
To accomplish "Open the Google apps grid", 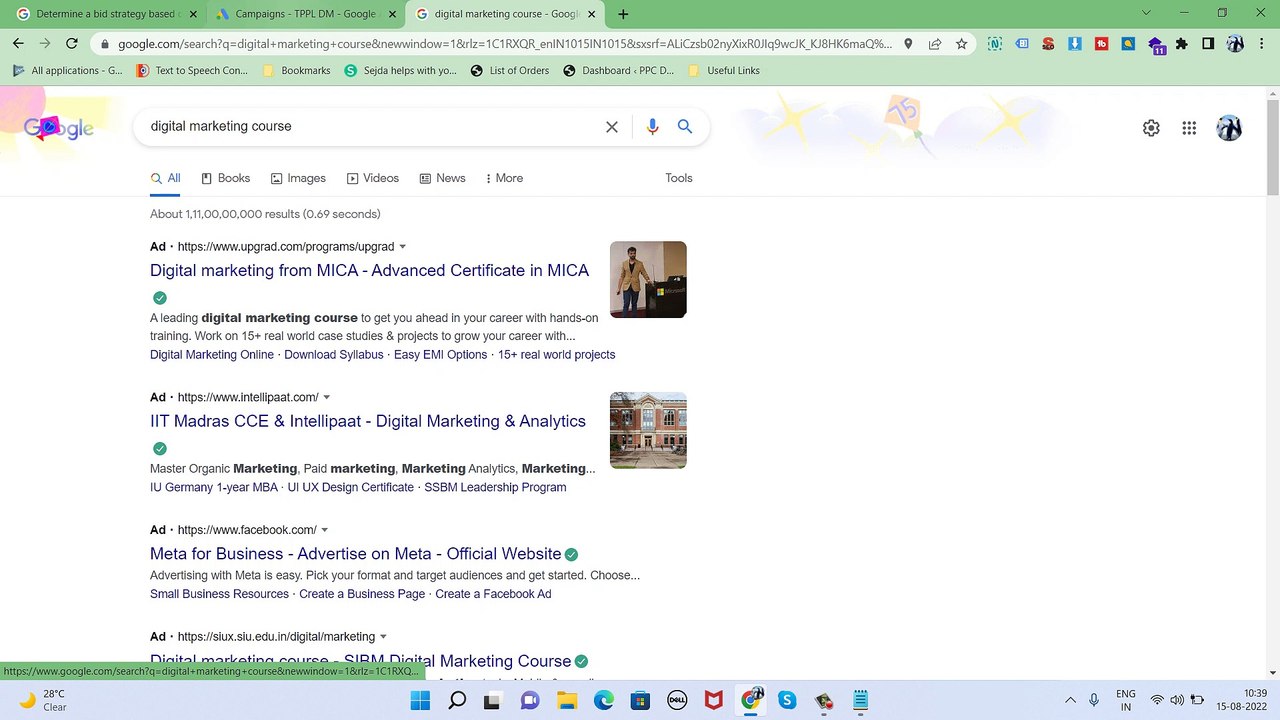I will pos(1189,128).
